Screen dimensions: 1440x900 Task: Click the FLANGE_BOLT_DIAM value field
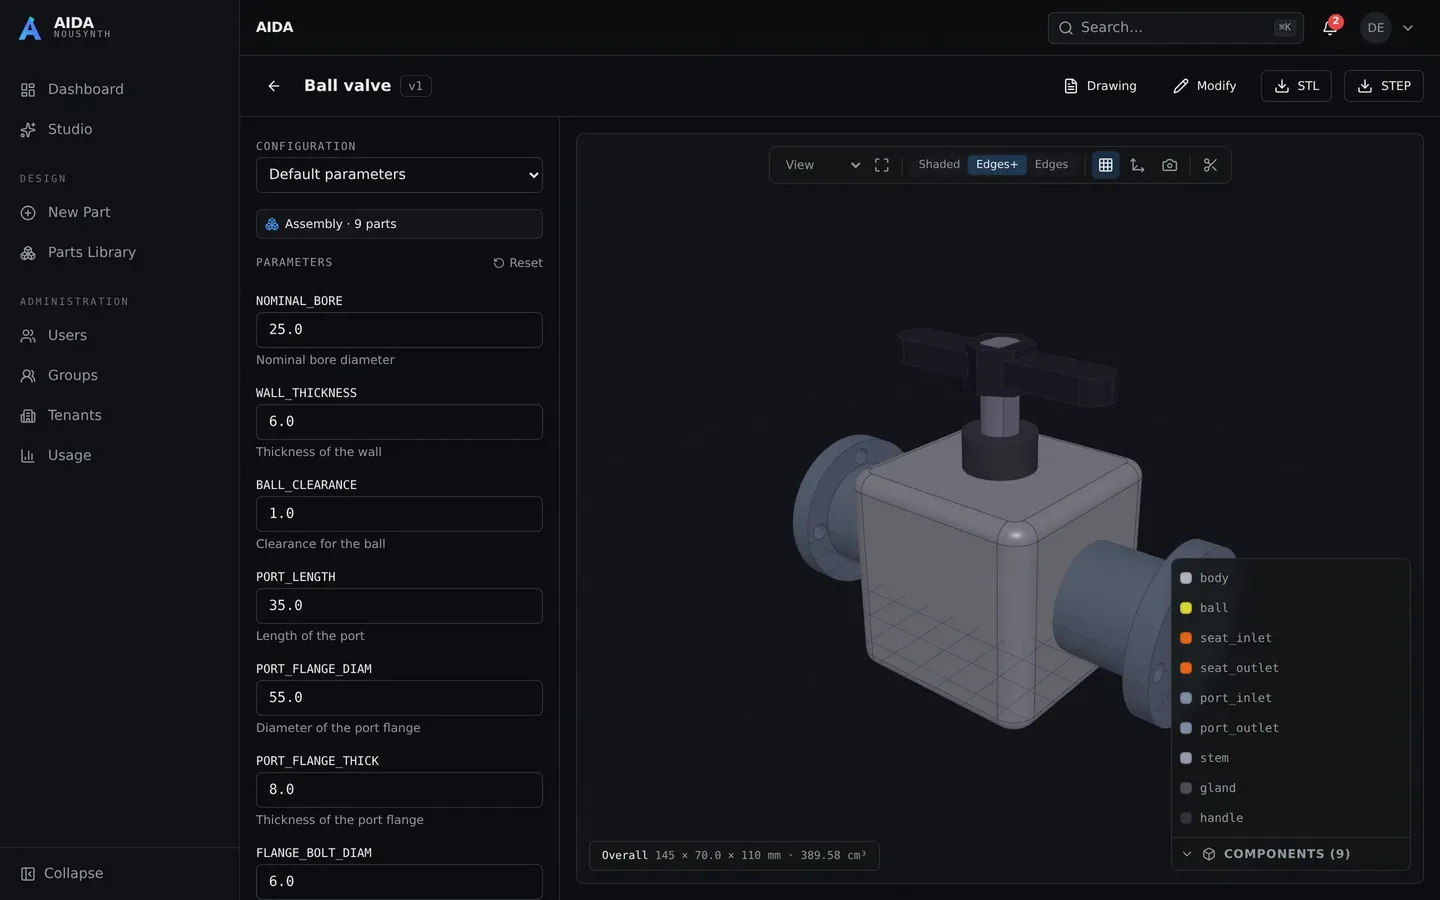point(399,882)
